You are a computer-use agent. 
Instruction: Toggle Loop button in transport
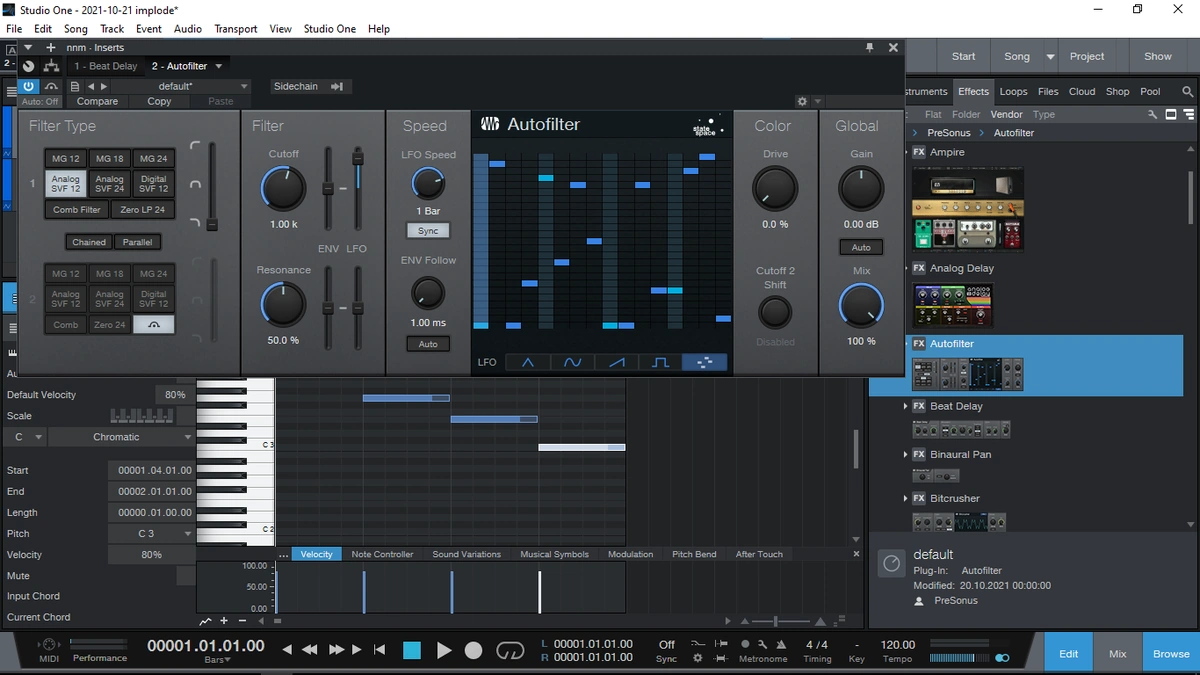pyautogui.click(x=510, y=651)
